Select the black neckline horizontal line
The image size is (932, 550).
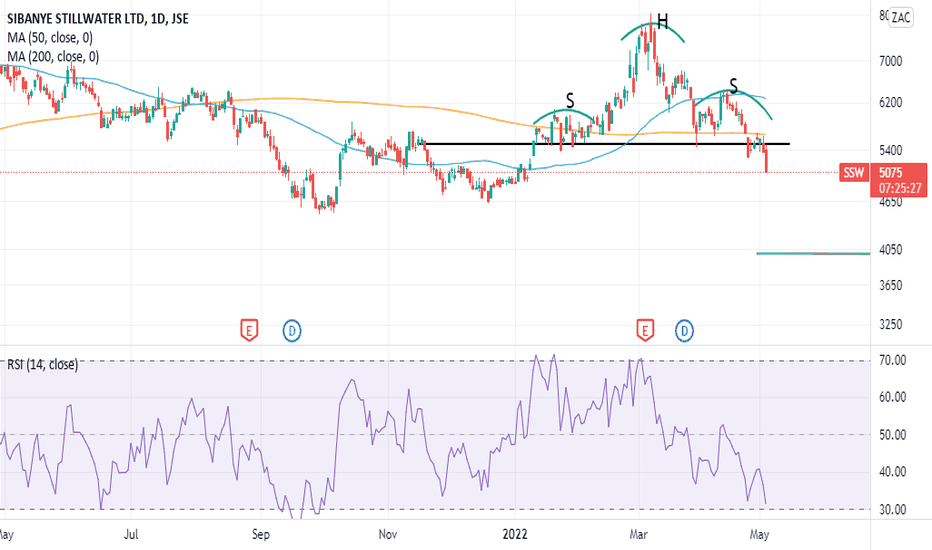[604, 144]
